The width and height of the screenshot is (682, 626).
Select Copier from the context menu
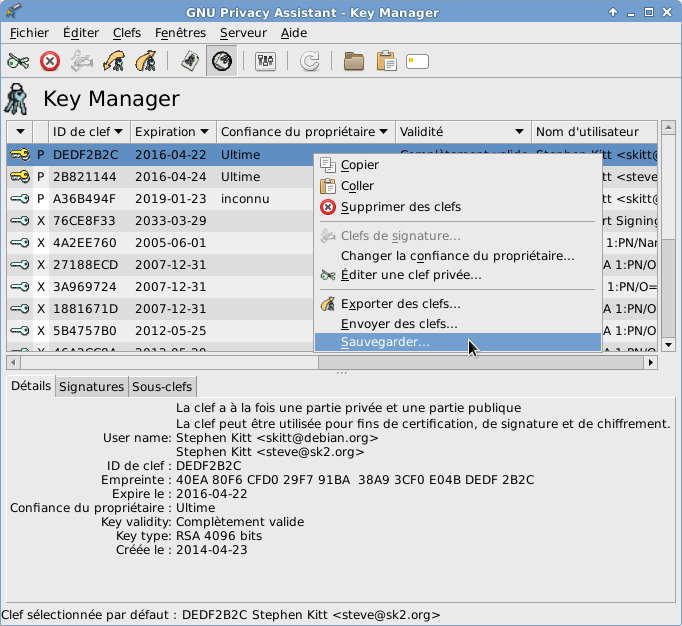click(359, 165)
